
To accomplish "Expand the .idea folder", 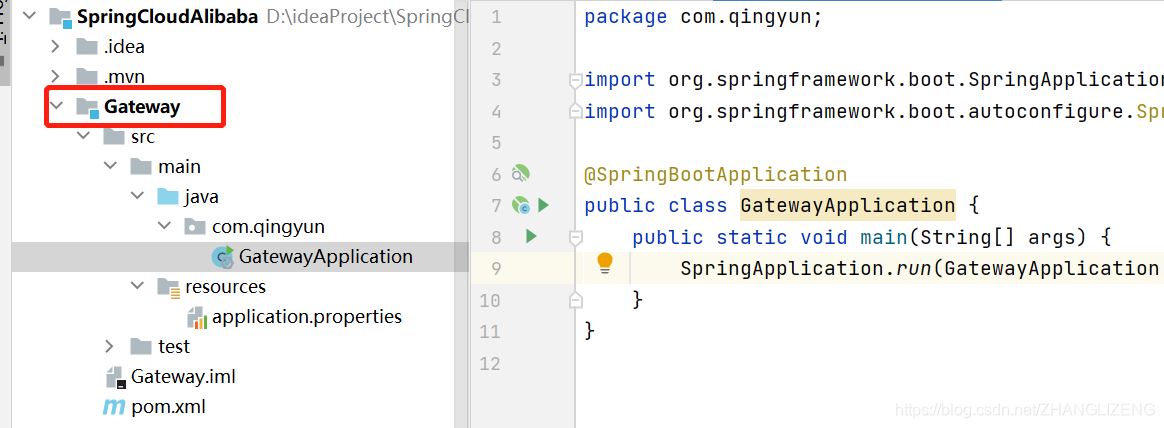I will [x=56, y=47].
